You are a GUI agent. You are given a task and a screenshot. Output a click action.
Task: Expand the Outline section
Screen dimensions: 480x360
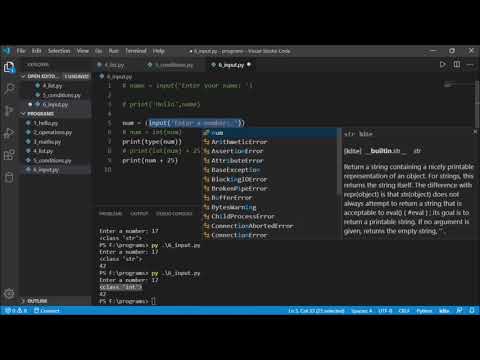point(55,301)
